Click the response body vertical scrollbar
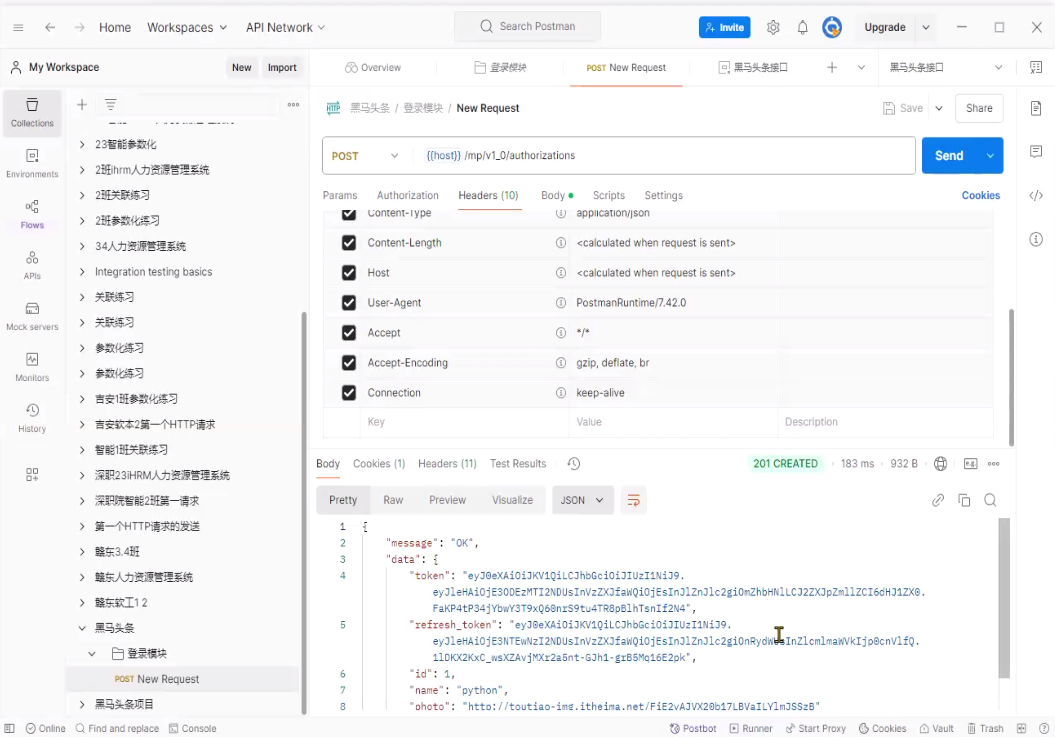Image resolution: width=1055 pixels, height=737 pixels. click(1004, 598)
